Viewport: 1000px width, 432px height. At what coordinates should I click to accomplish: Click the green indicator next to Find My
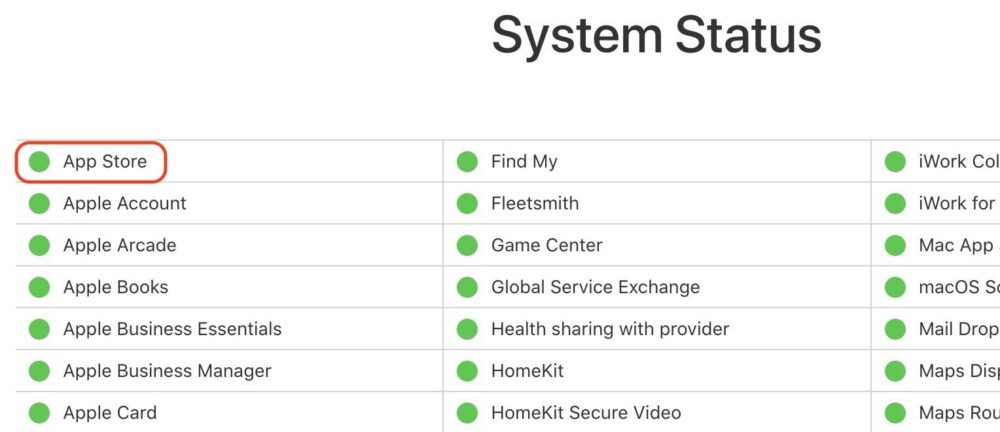[x=467, y=161]
